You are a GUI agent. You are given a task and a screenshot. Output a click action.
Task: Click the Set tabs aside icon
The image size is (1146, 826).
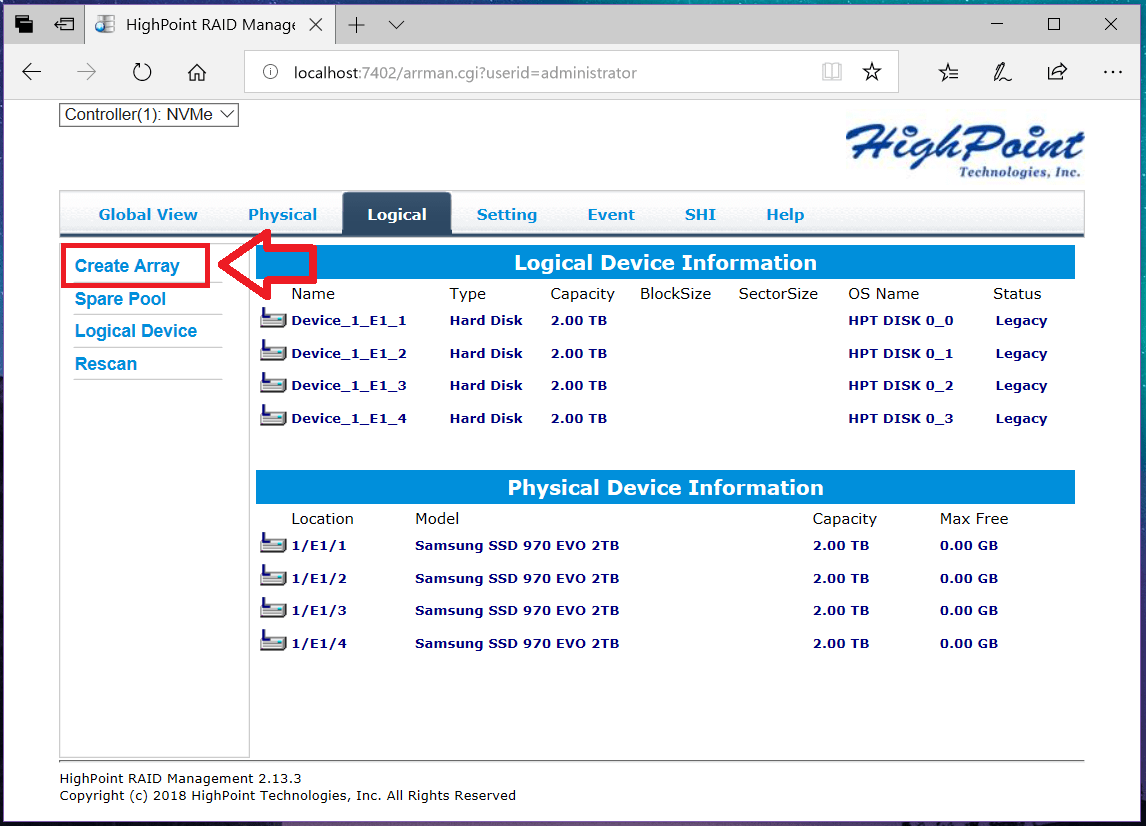click(x=64, y=24)
